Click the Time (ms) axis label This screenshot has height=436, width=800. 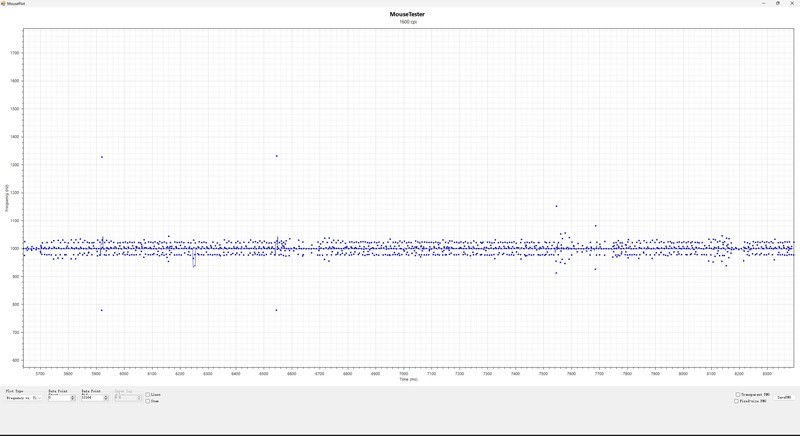tap(408, 379)
